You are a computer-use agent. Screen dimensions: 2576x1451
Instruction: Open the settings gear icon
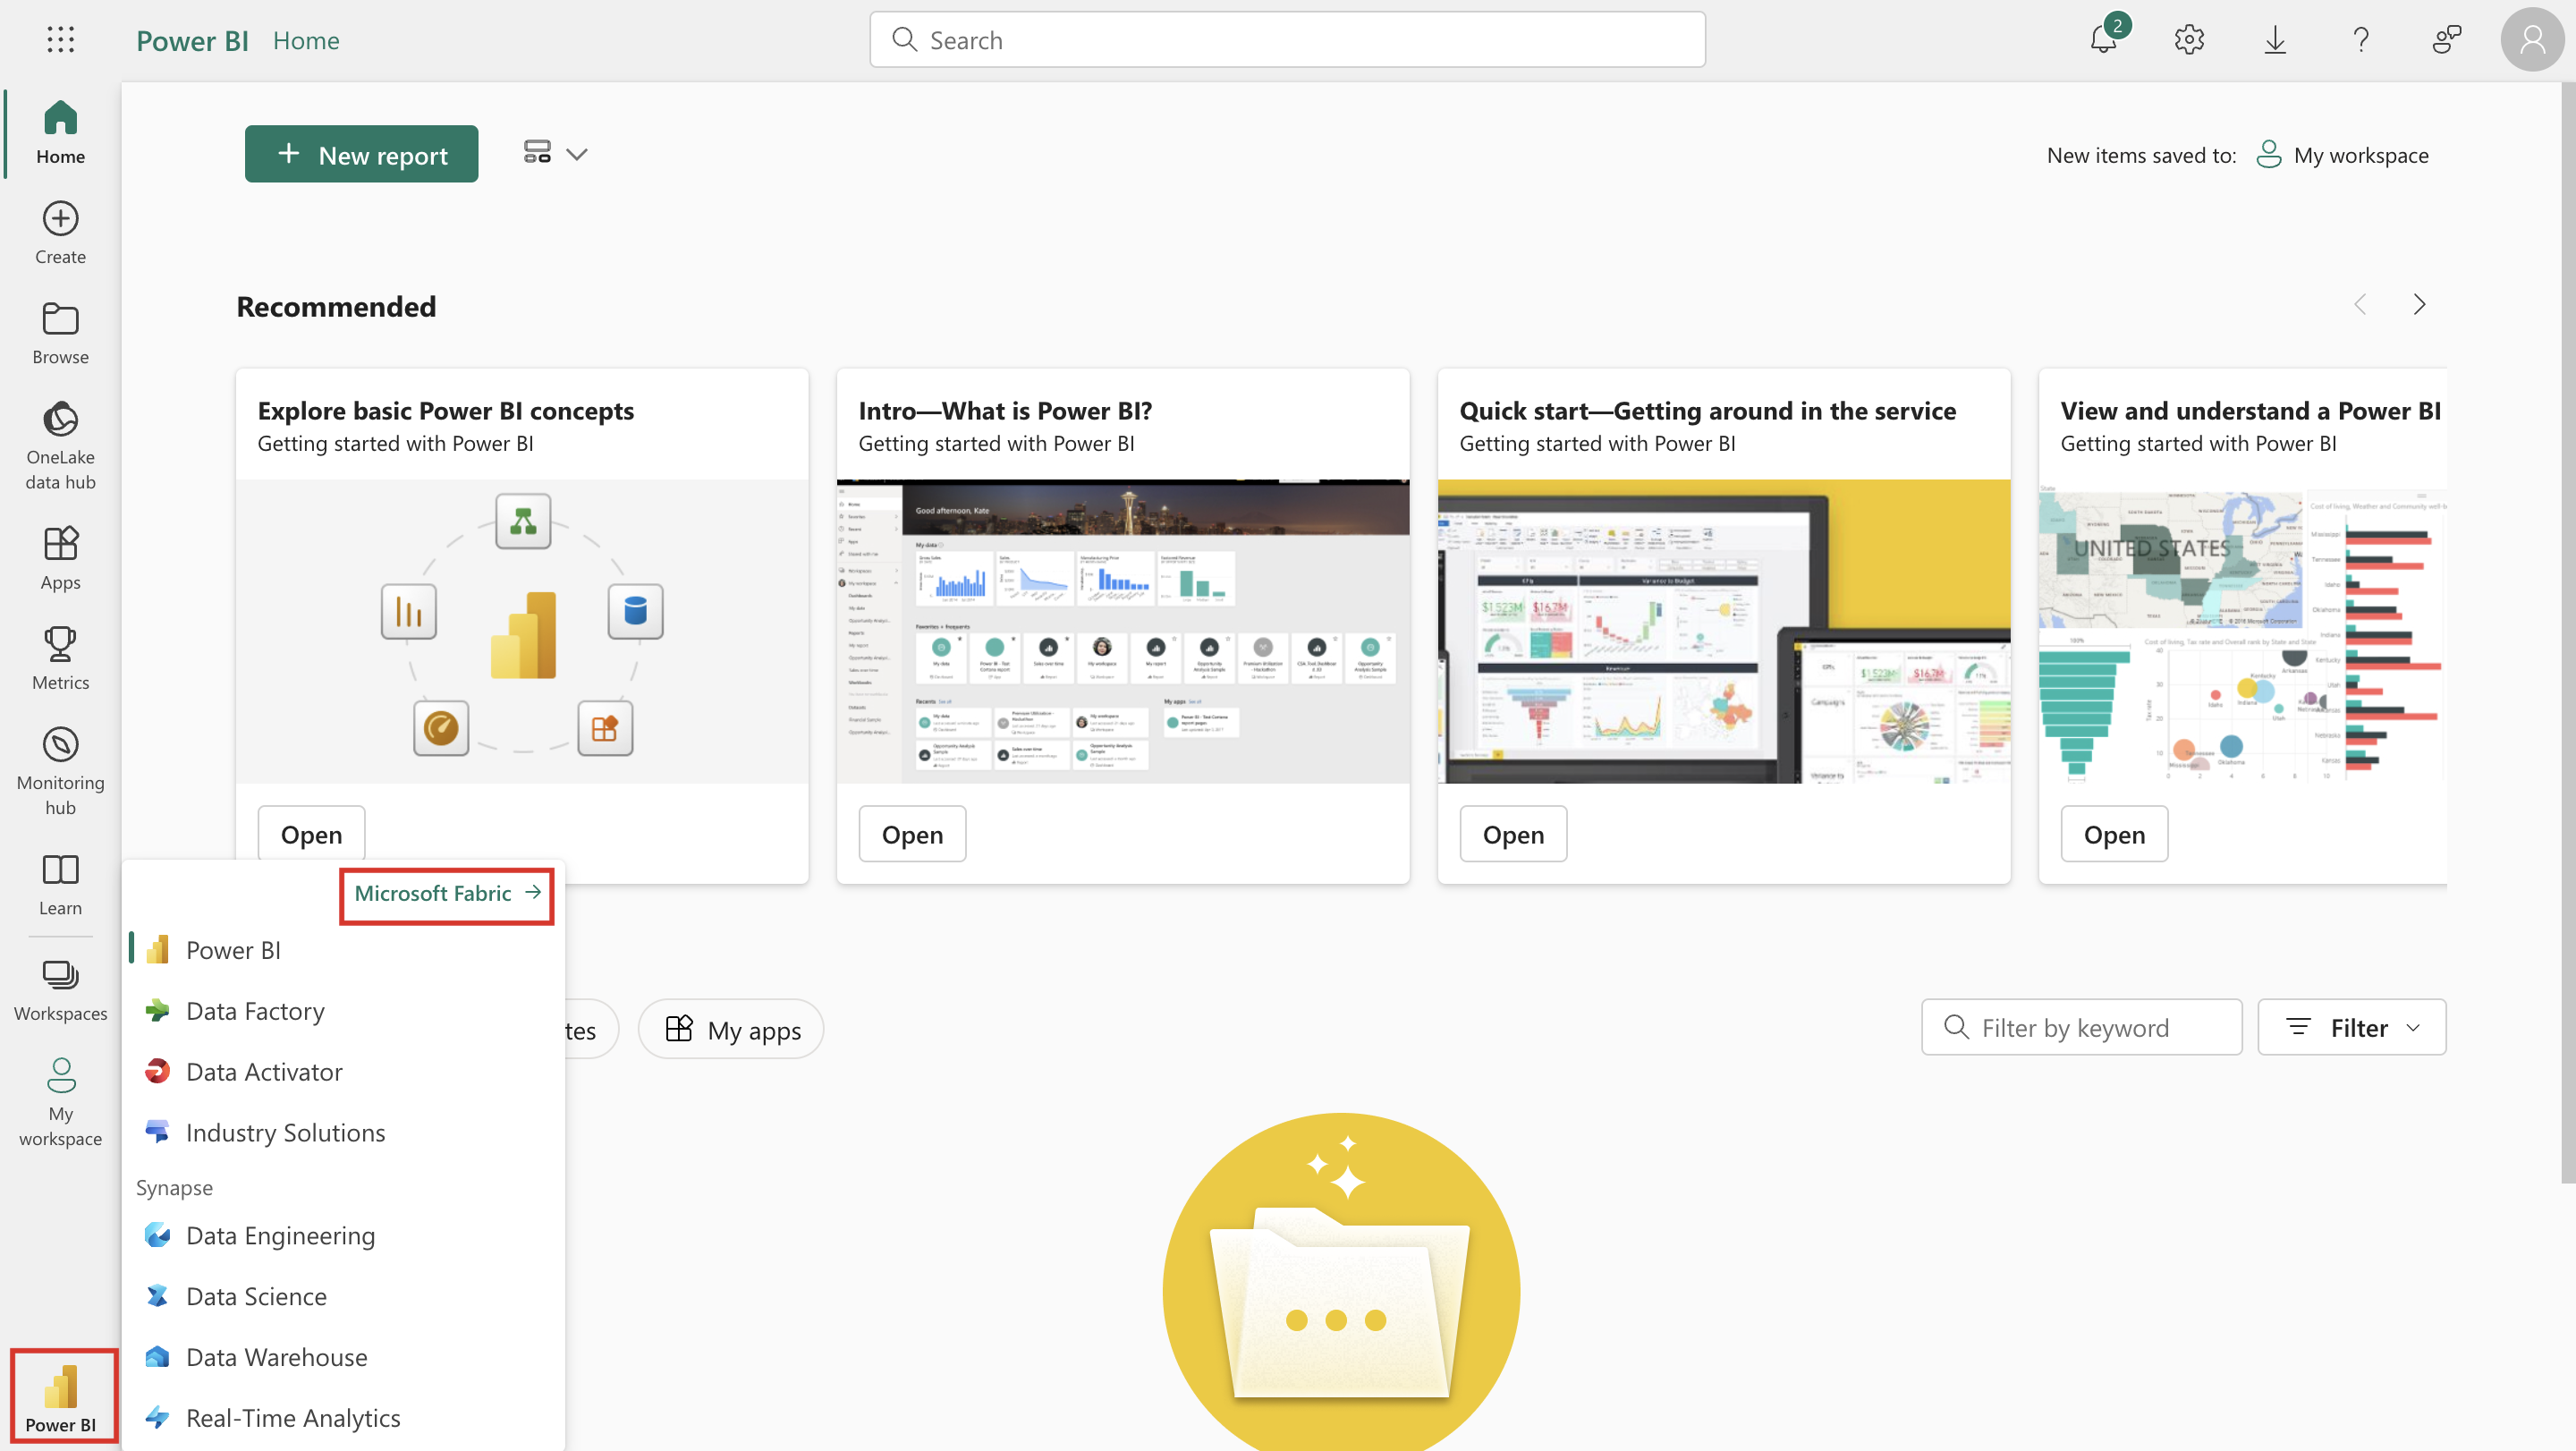point(2189,40)
